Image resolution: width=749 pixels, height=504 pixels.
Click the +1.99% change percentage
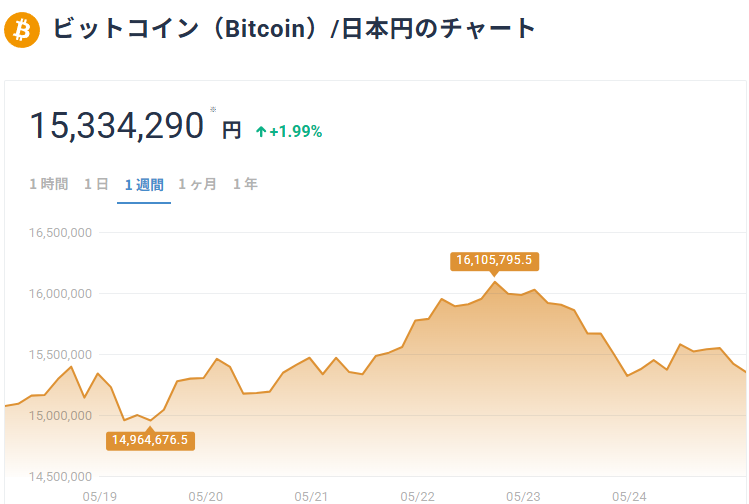296,131
